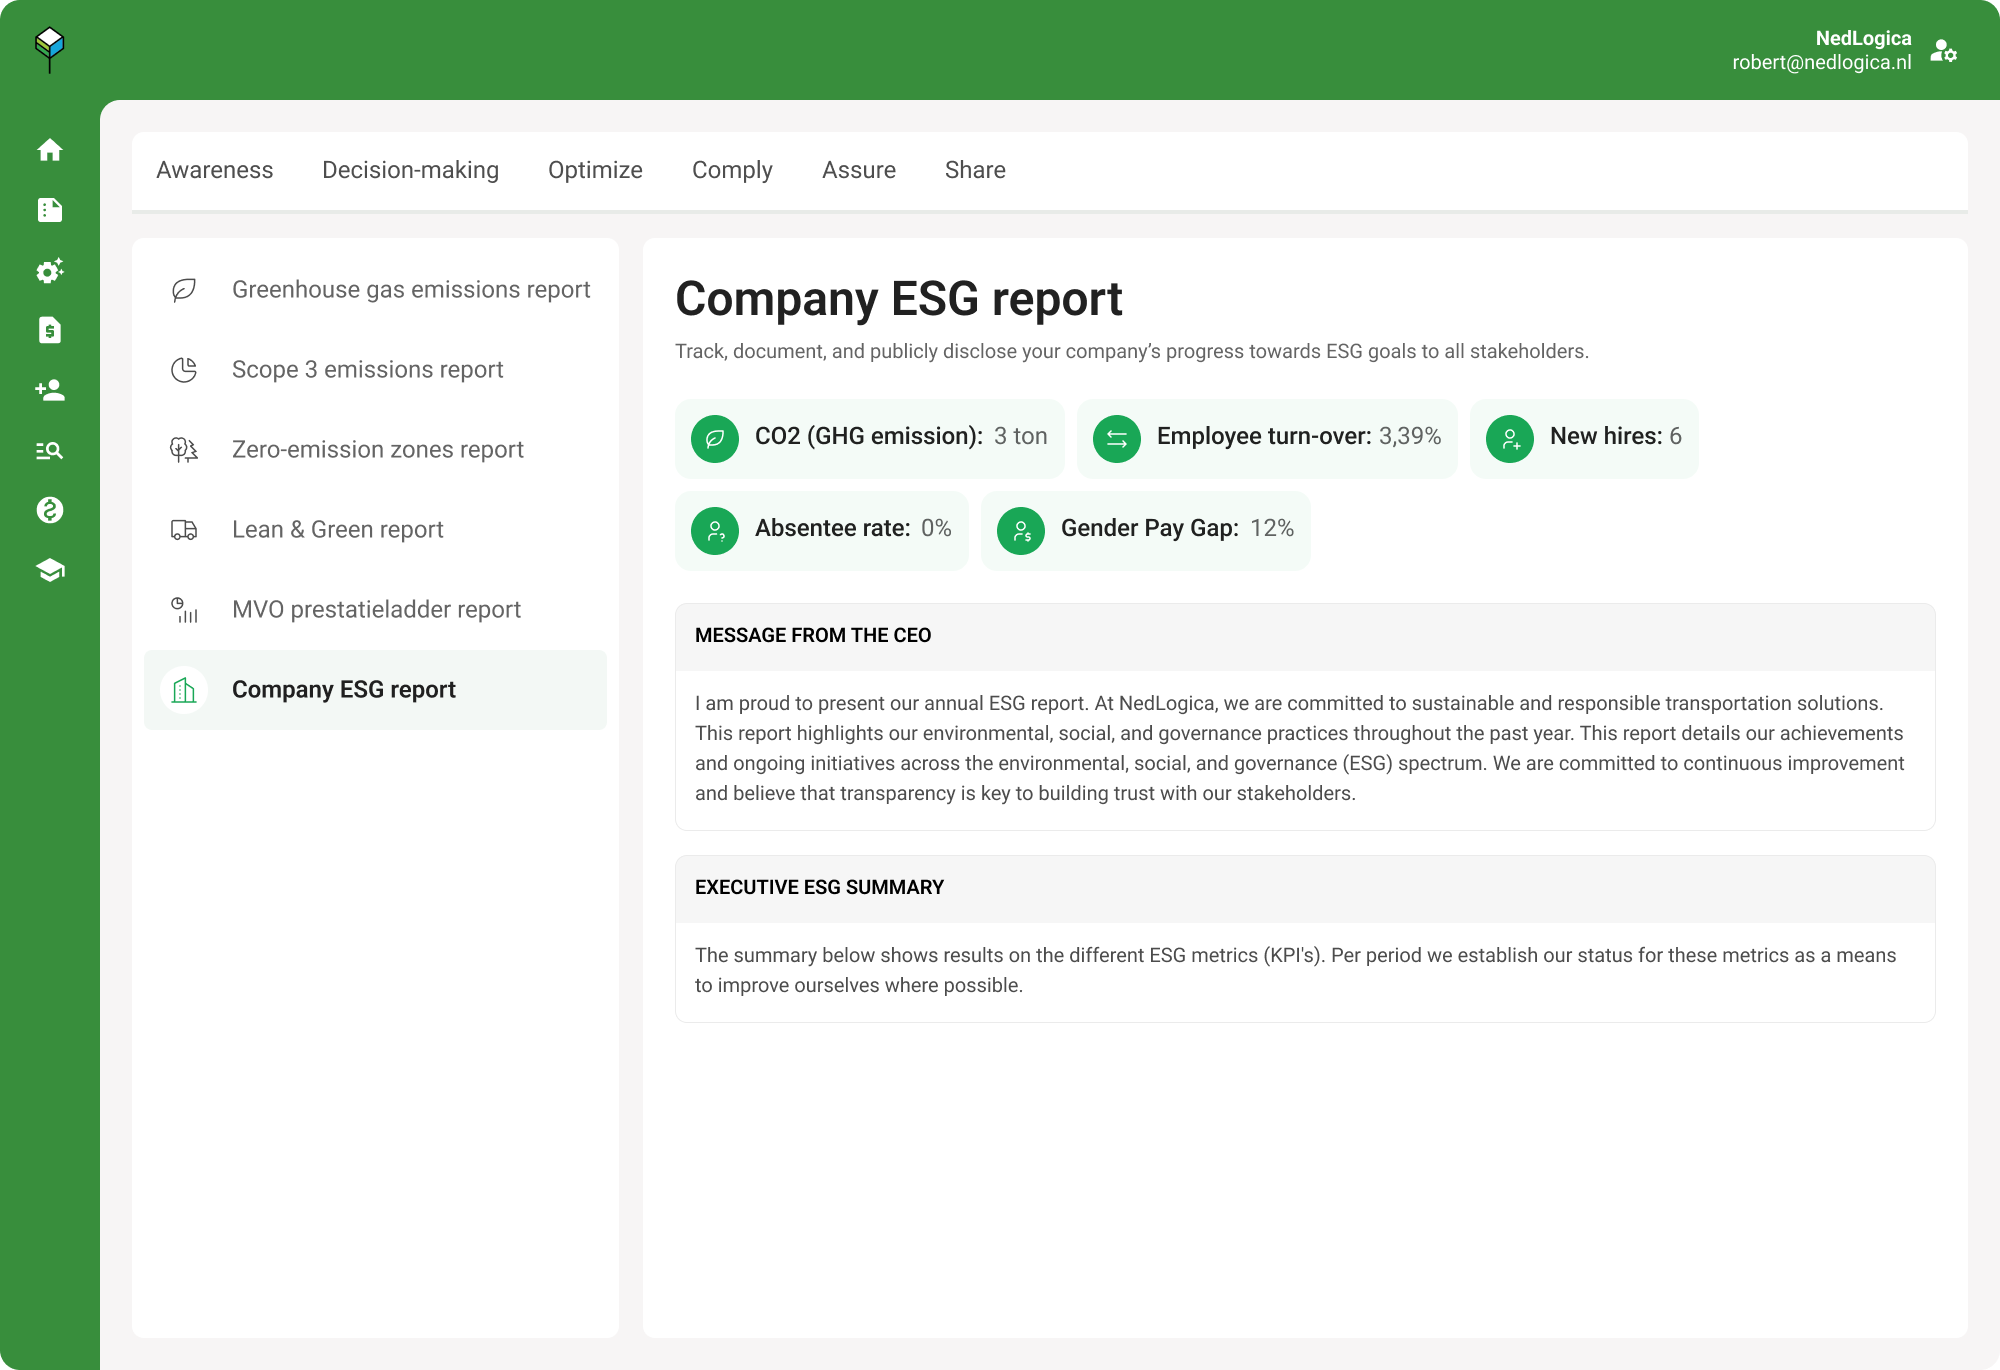2000x1370 pixels.
Task: Click the Employee turn-over 3,39% value
Action: point(1410,437)
